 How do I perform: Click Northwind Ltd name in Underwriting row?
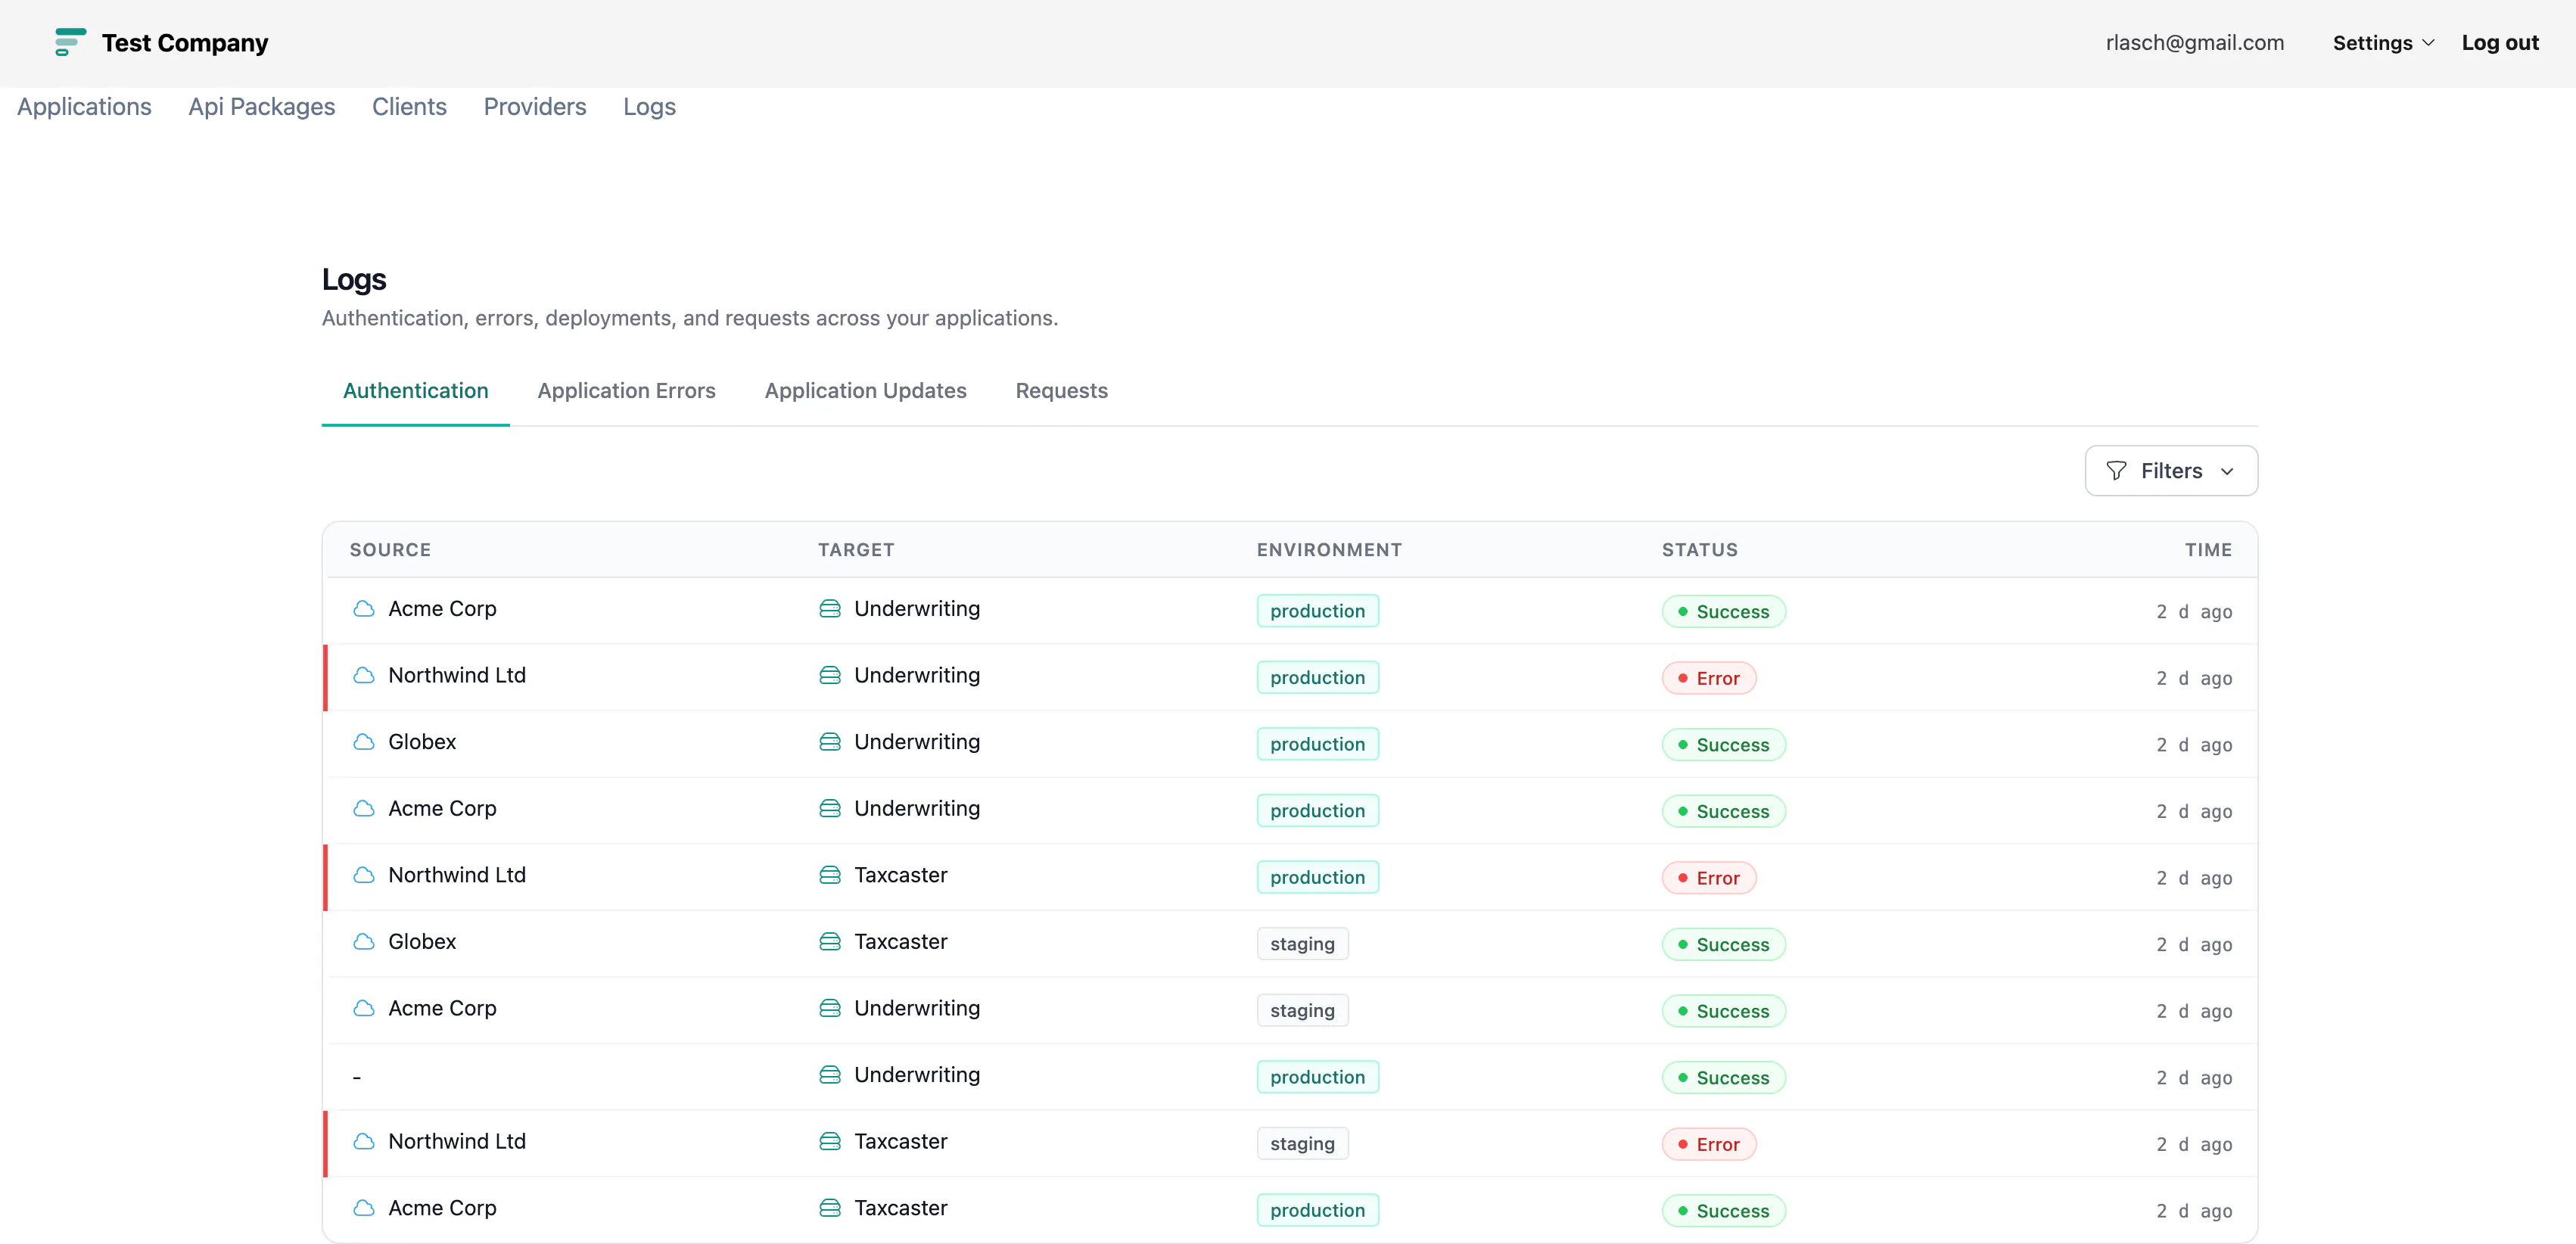point(457,676)
